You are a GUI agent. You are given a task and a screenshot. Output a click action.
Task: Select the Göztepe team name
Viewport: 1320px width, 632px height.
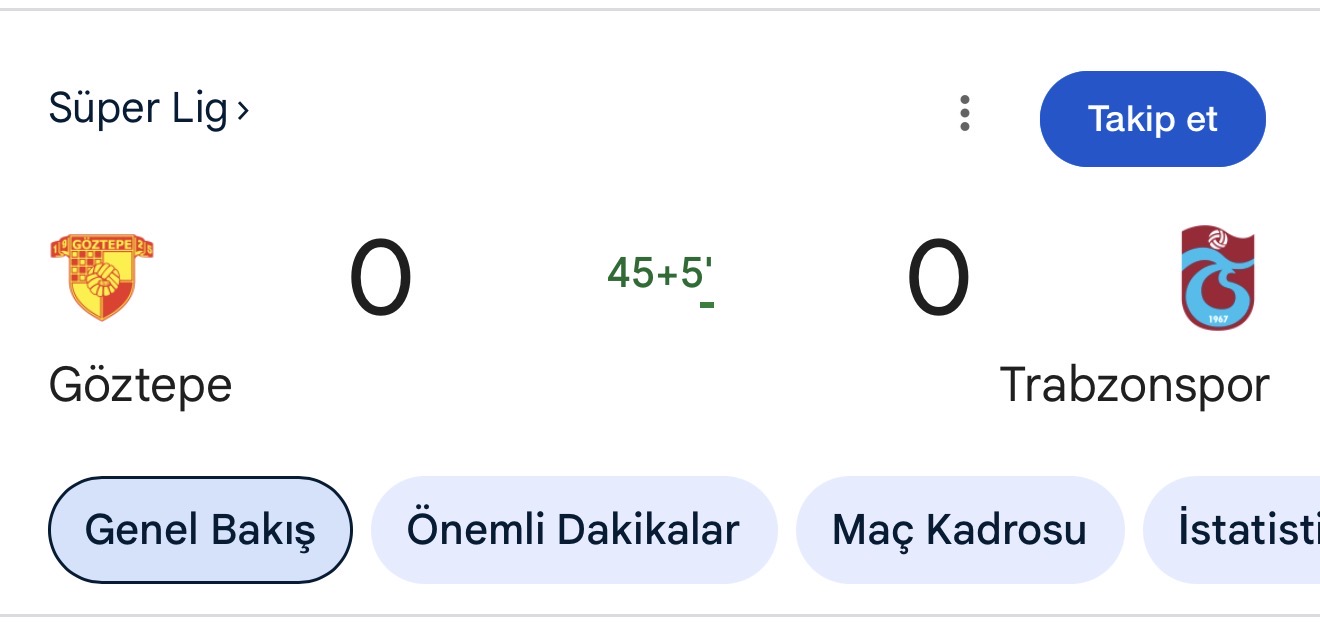click(x=140, y=385)
